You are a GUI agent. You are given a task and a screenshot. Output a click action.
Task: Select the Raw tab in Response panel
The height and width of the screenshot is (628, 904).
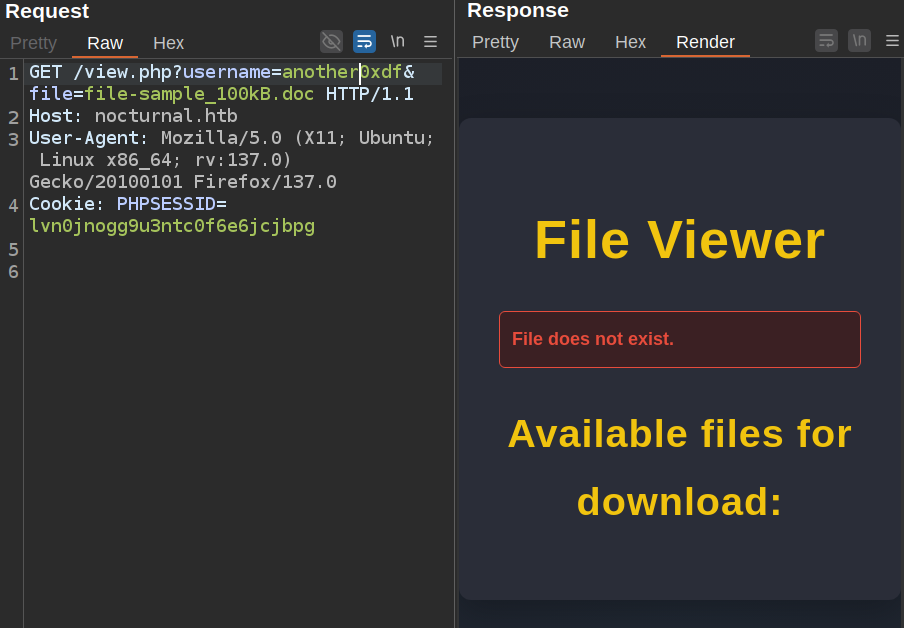tap(567, 42)
